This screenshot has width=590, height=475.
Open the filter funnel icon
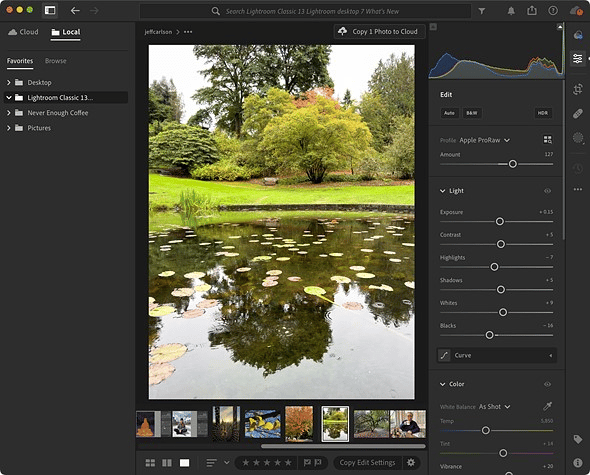click(482, 11)
